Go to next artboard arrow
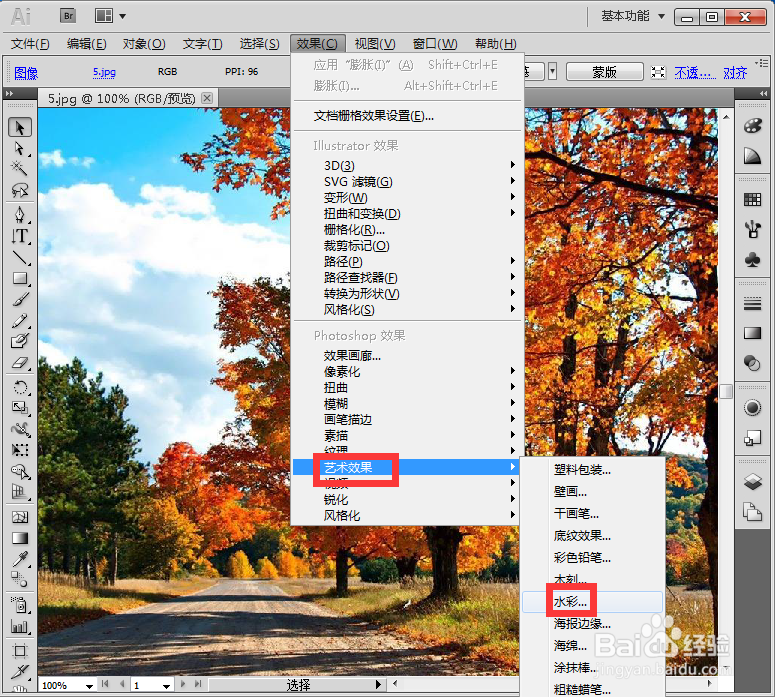Screen dimensions: 775x697 [x=183, y=684]
